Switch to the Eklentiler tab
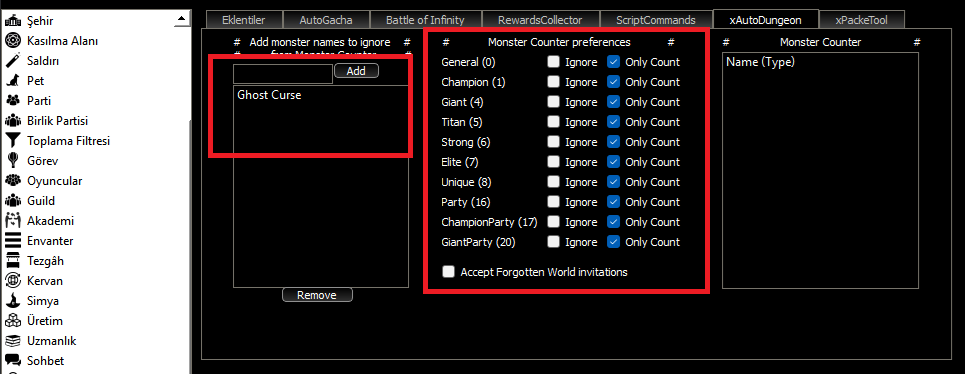The height and width of the screenshot is (374, 965). click(244, 20)
